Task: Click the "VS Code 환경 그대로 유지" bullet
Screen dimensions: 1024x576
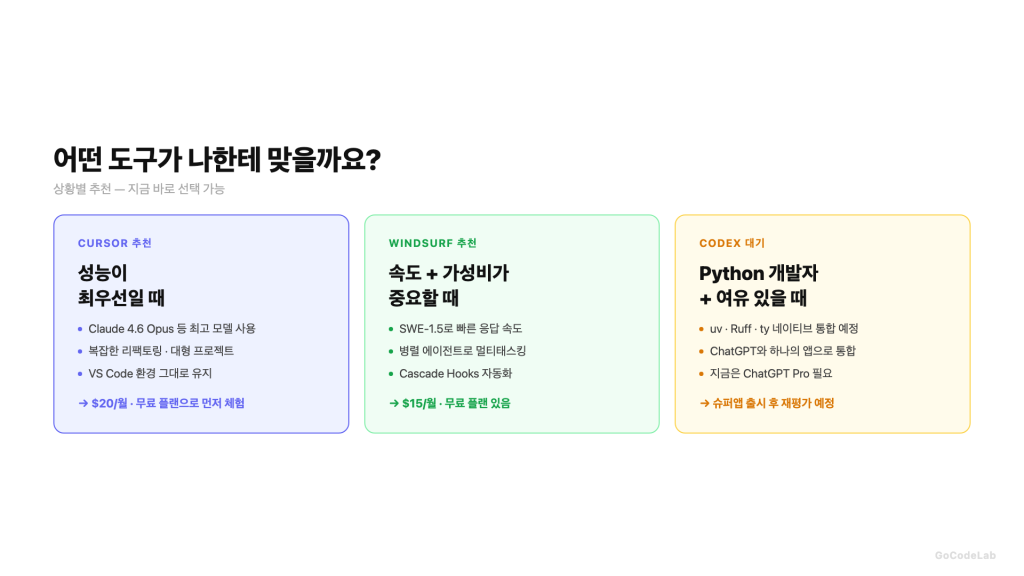Action: (150, 373)
